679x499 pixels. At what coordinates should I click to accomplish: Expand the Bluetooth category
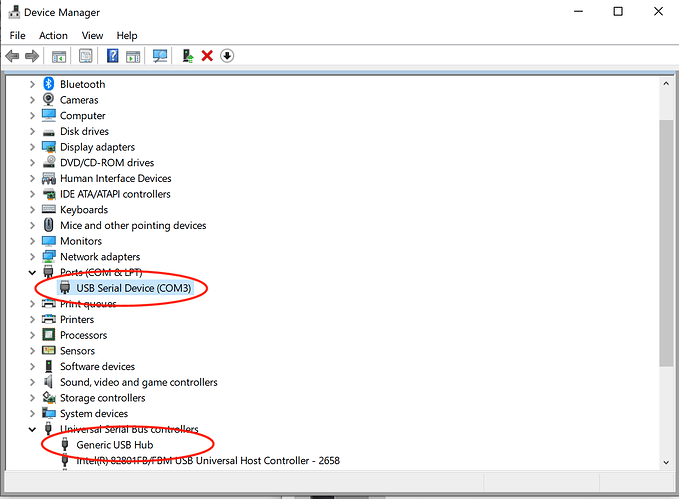tap(32, 84)
